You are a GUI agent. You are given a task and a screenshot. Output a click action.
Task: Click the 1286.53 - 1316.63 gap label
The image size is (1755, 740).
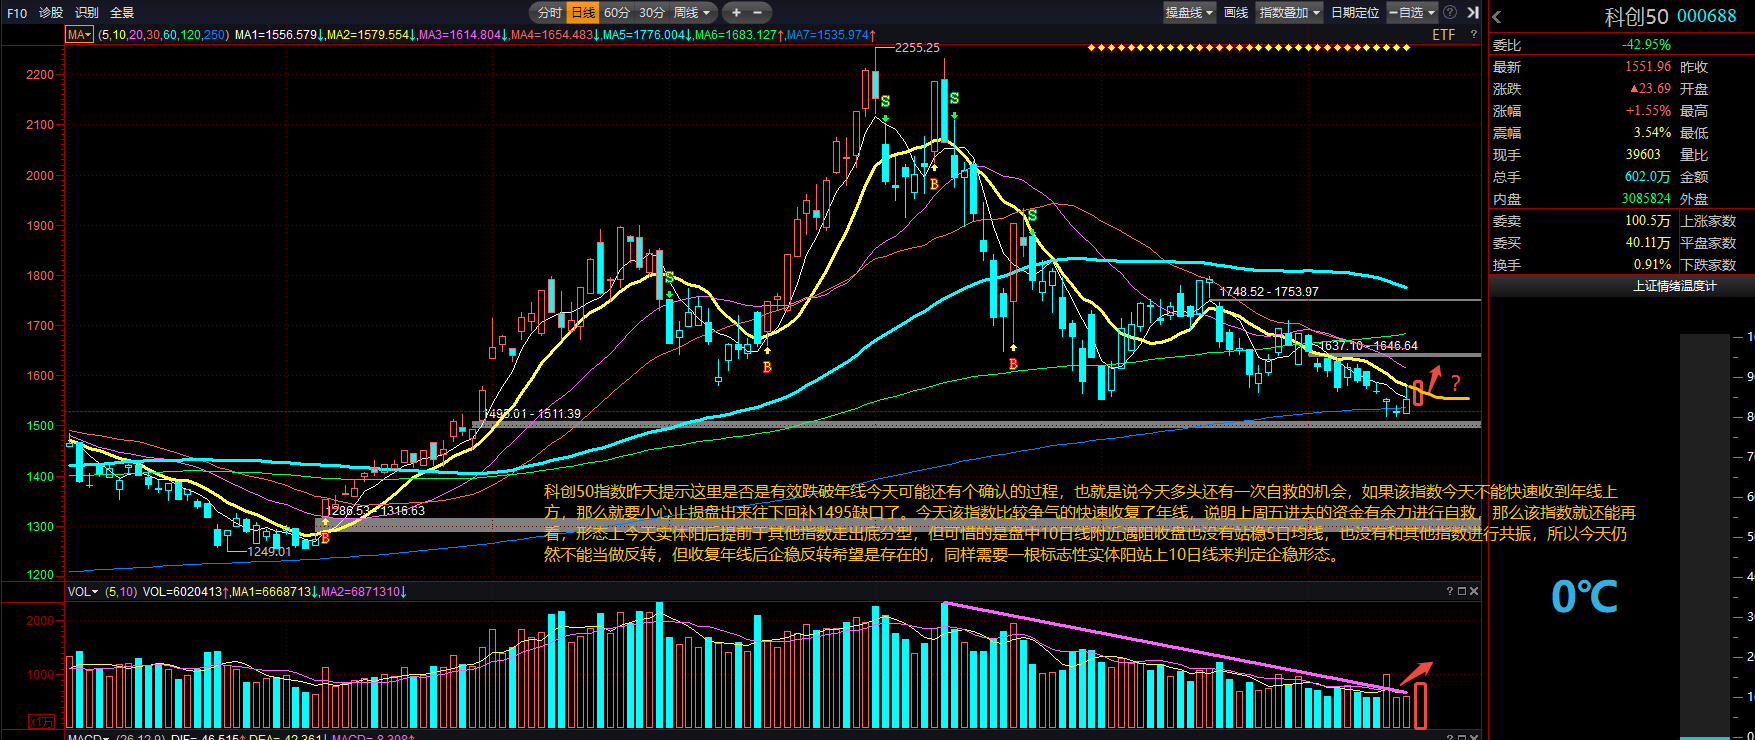[375, 511]
